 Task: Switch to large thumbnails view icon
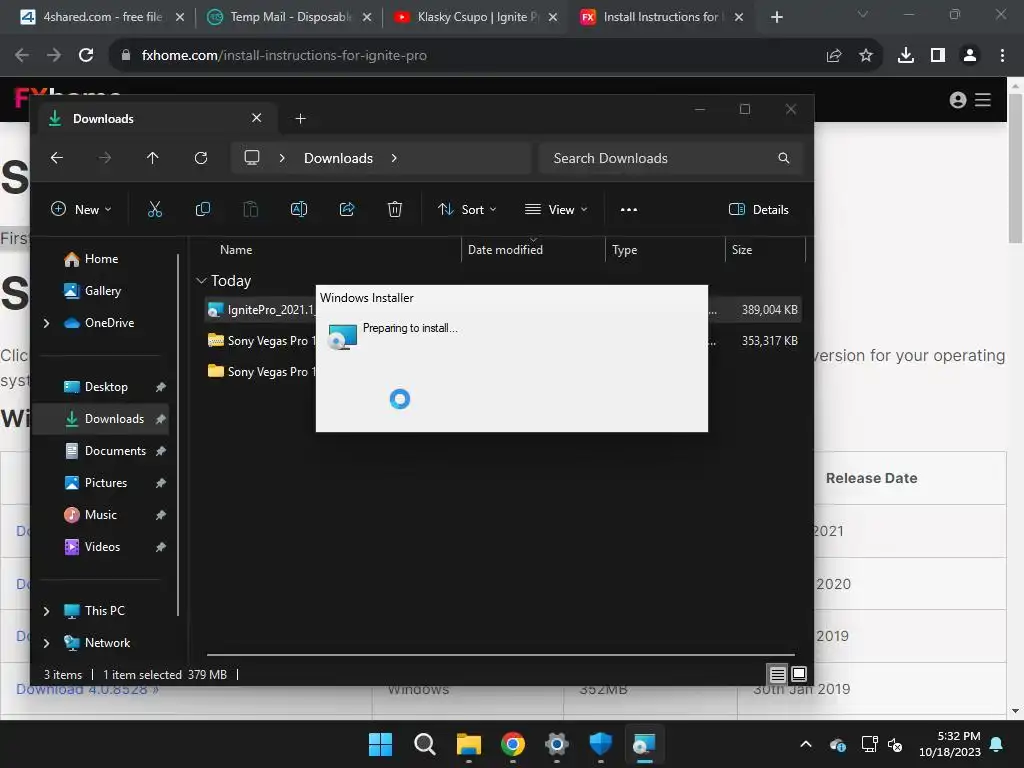799,673
